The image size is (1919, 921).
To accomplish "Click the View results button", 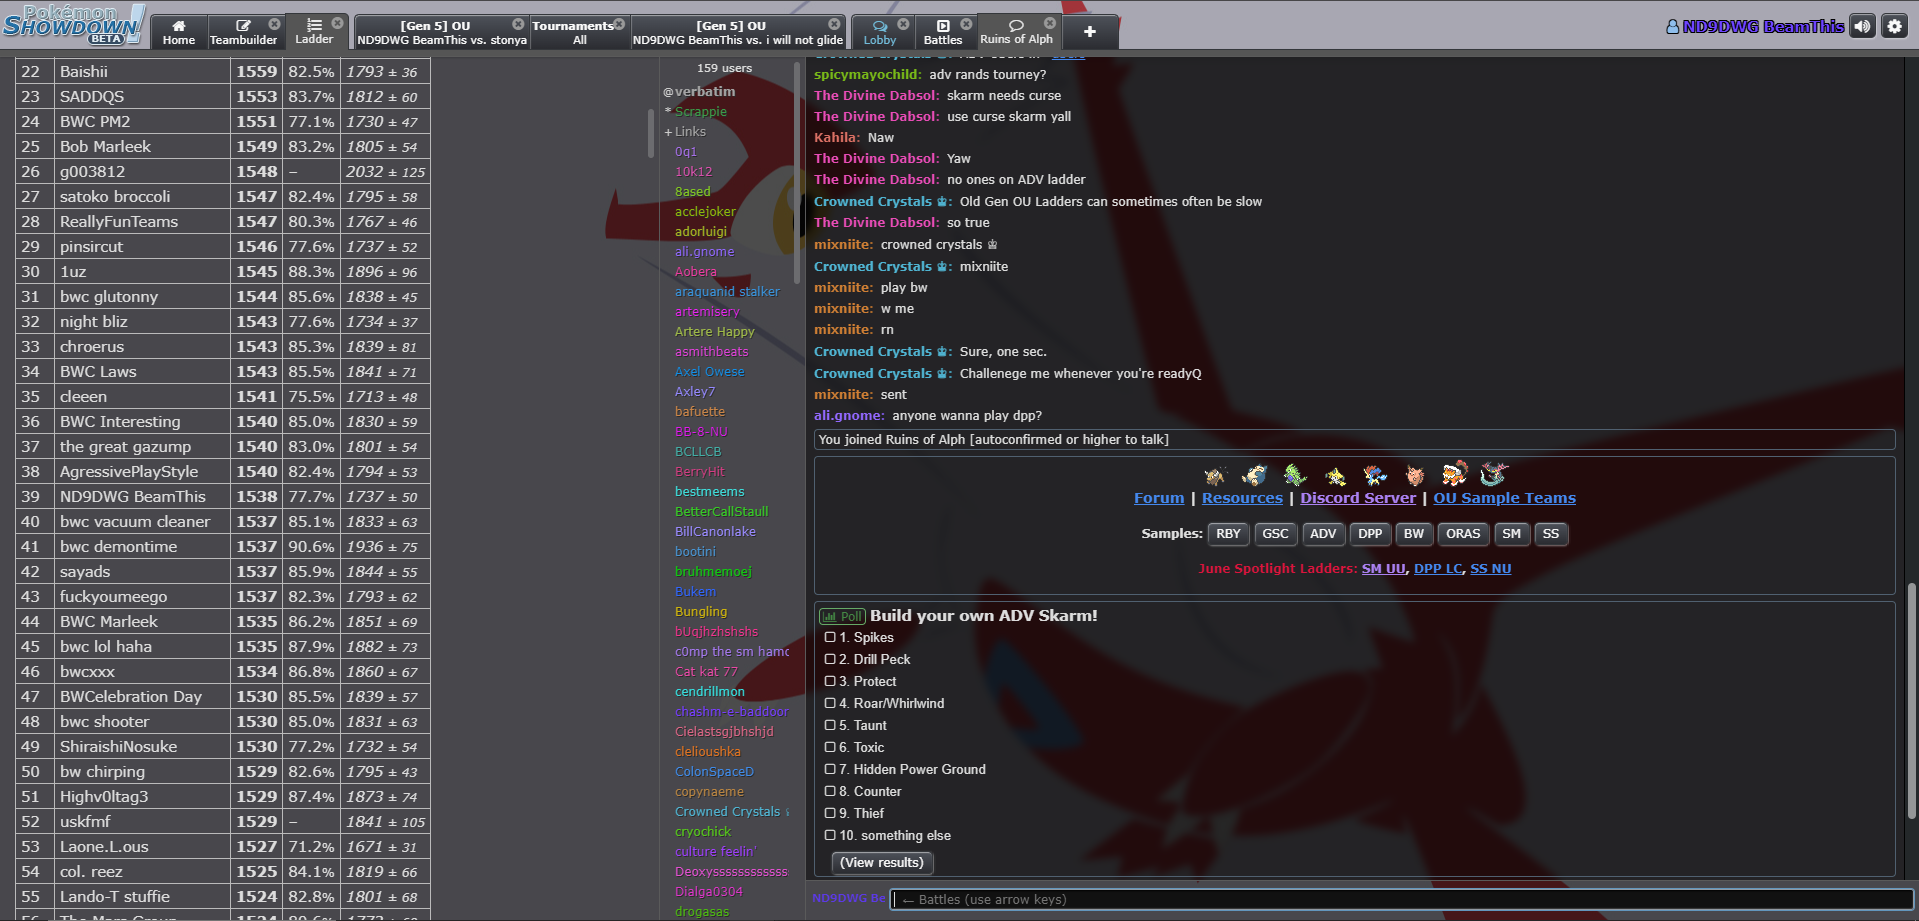I will coord(882,863).
